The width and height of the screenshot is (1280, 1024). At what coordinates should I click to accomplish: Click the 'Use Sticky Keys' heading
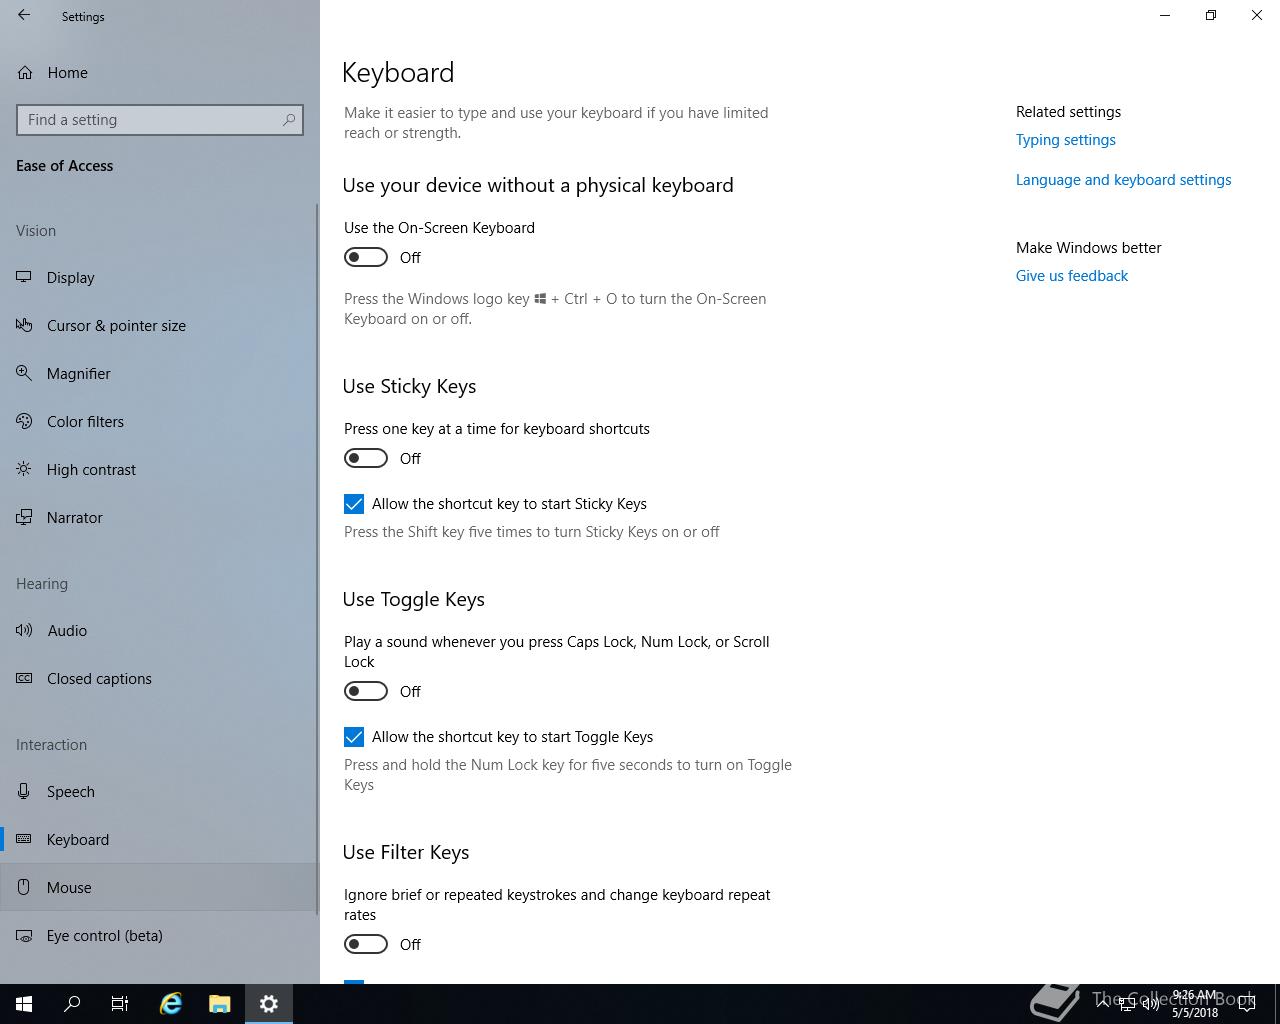(409, 386)
